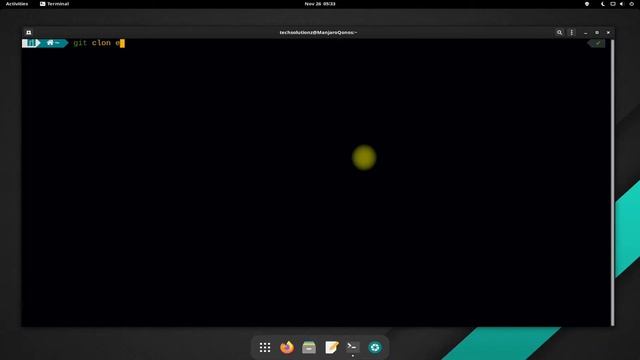Open the teal Manjaro app in dock
The width and height of the screenshot is (640, 360).
[375, 347]
